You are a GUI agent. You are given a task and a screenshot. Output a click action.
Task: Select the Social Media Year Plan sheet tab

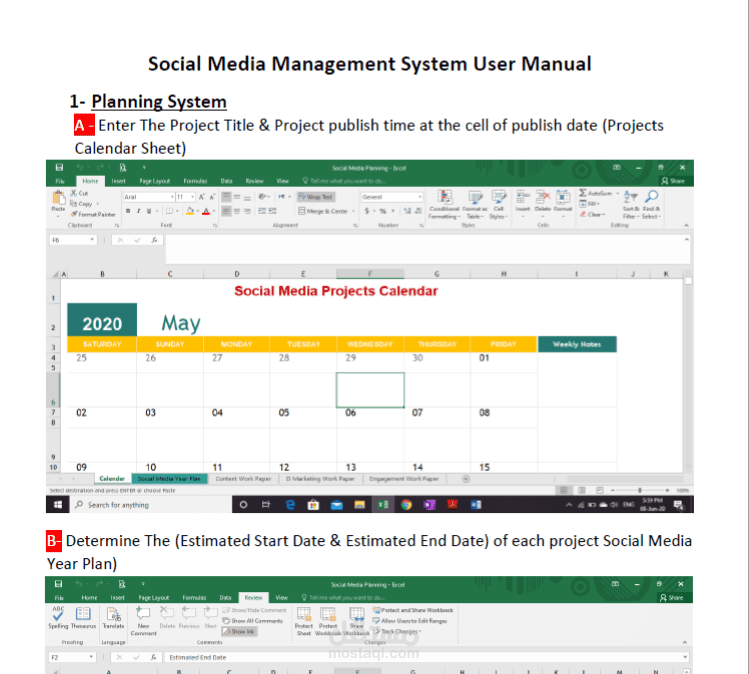tap(169, 479)
